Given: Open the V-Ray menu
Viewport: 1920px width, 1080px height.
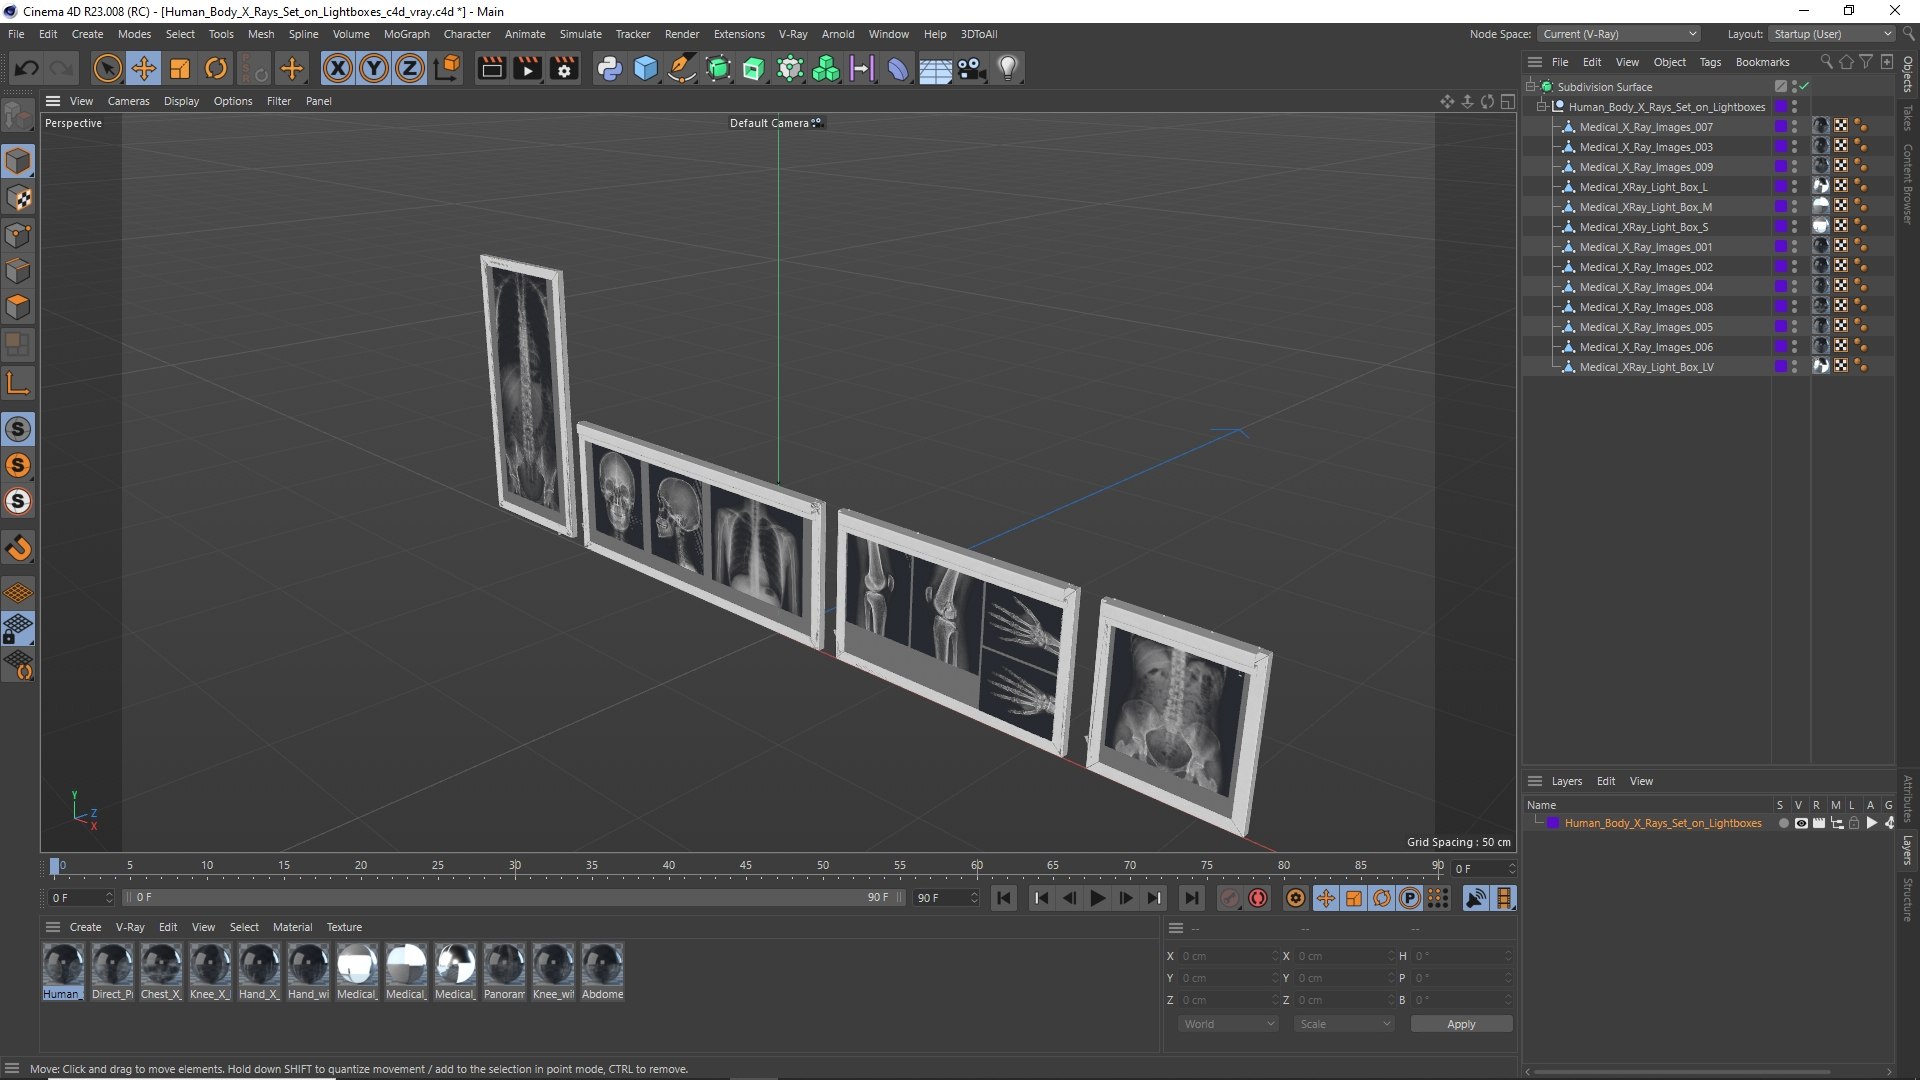Looking at the screenshot, I should coord(793,34).
